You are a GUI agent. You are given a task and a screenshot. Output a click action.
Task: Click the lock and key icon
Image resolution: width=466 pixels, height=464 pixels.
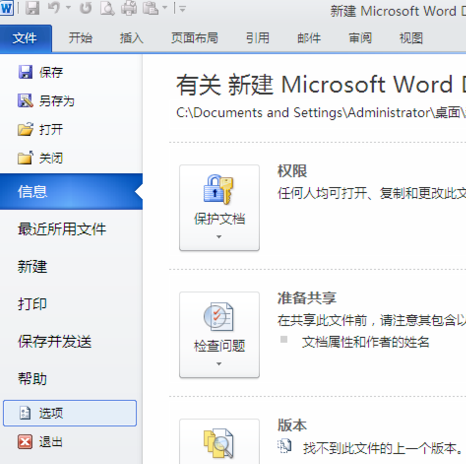(x=219, y=189)
